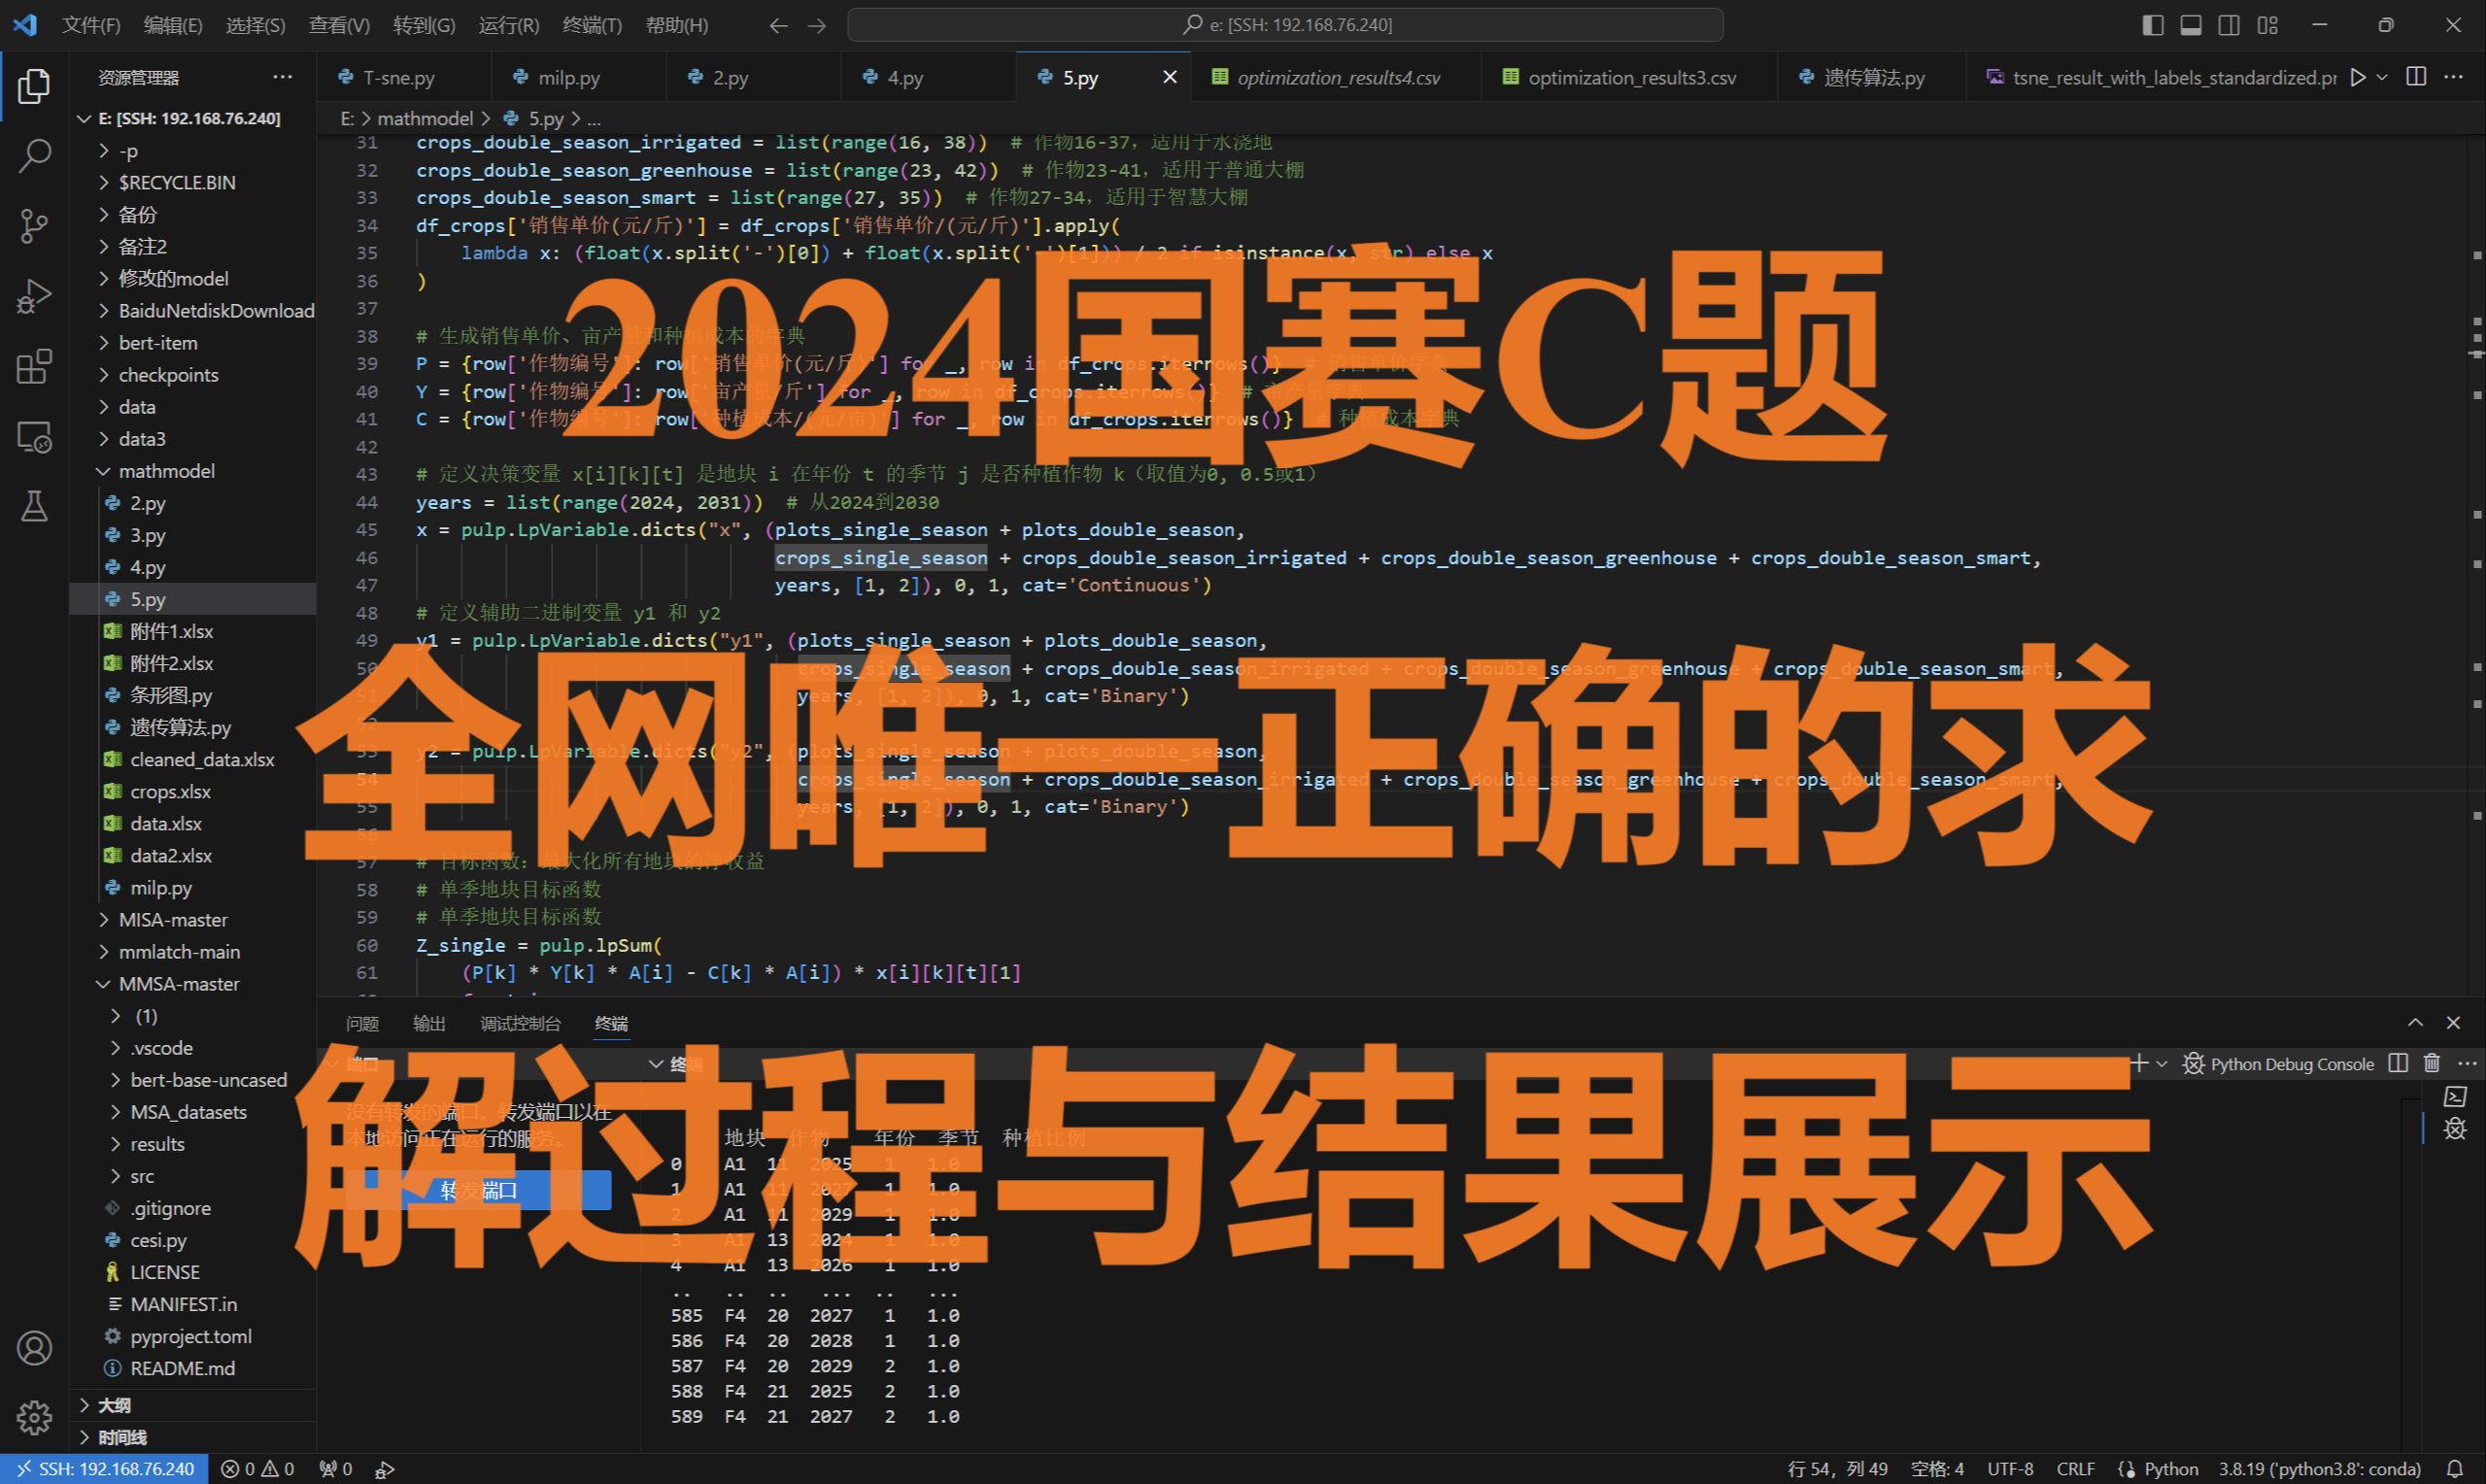Run the Python file with play icon
Screen dimensions: 2486x1484
click(2358, 77)
